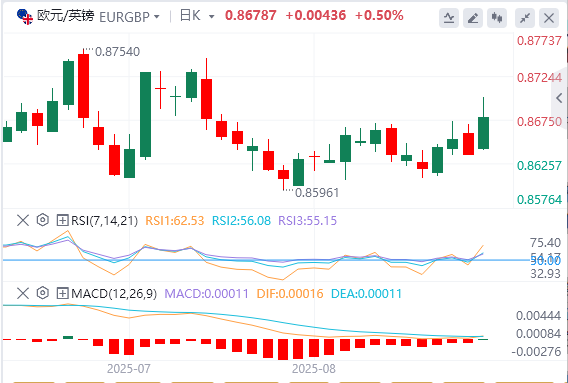Select the 欧元/英镑 pair name

coord(66,16)
